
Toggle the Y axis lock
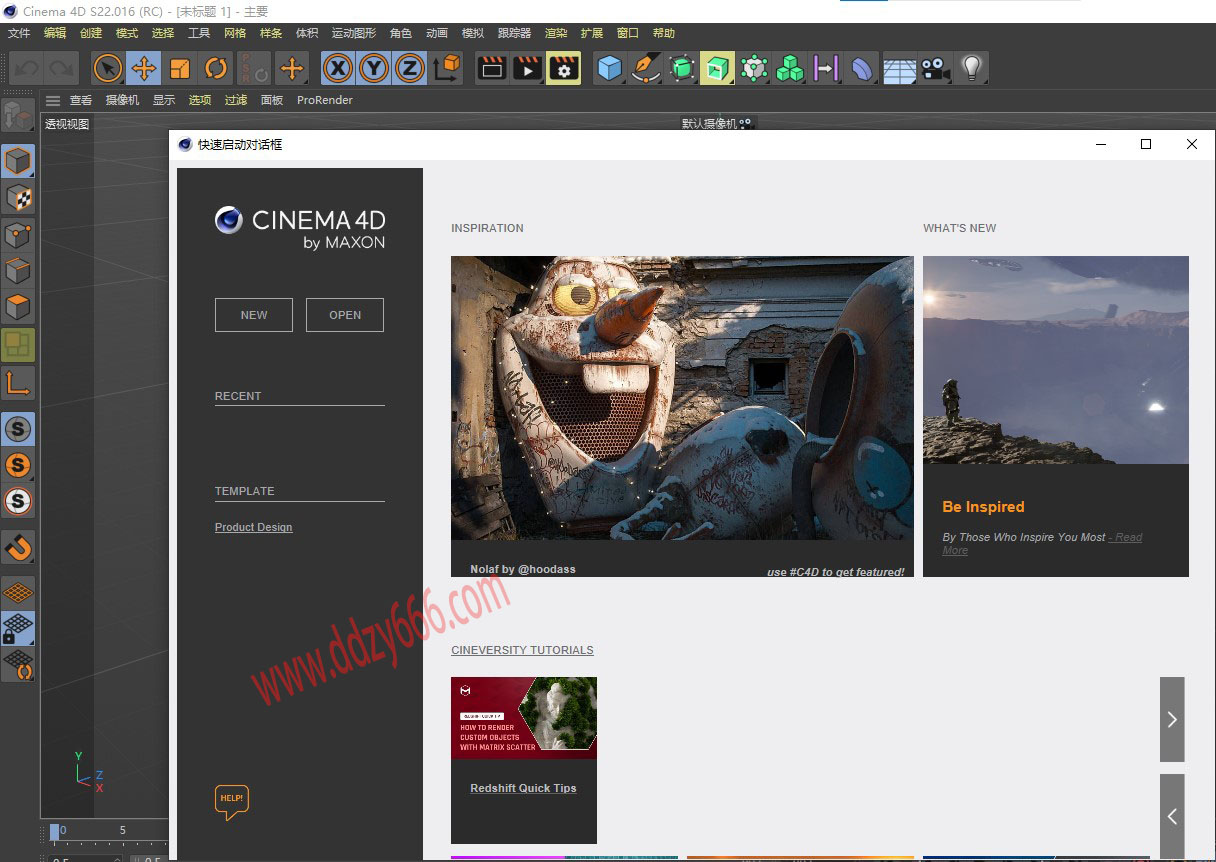(x=374, y=68)
